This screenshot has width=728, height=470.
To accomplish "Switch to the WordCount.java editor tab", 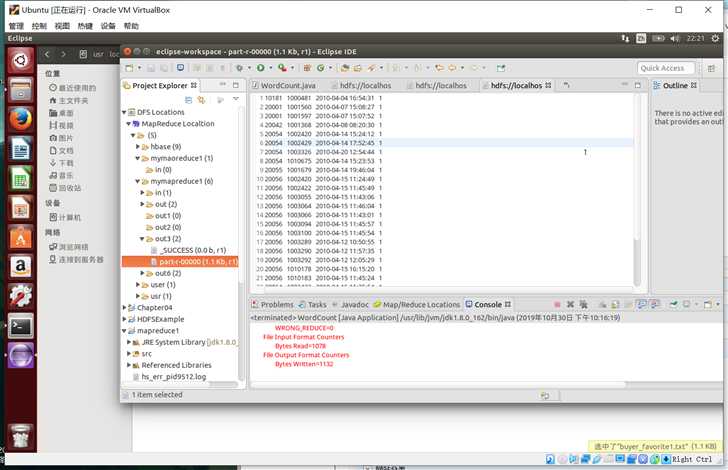I will tap(284, 85).
